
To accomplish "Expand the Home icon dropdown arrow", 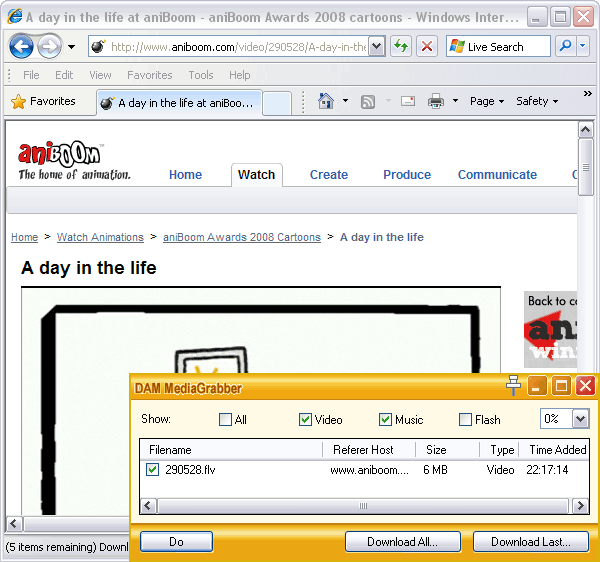I will 345,101.
